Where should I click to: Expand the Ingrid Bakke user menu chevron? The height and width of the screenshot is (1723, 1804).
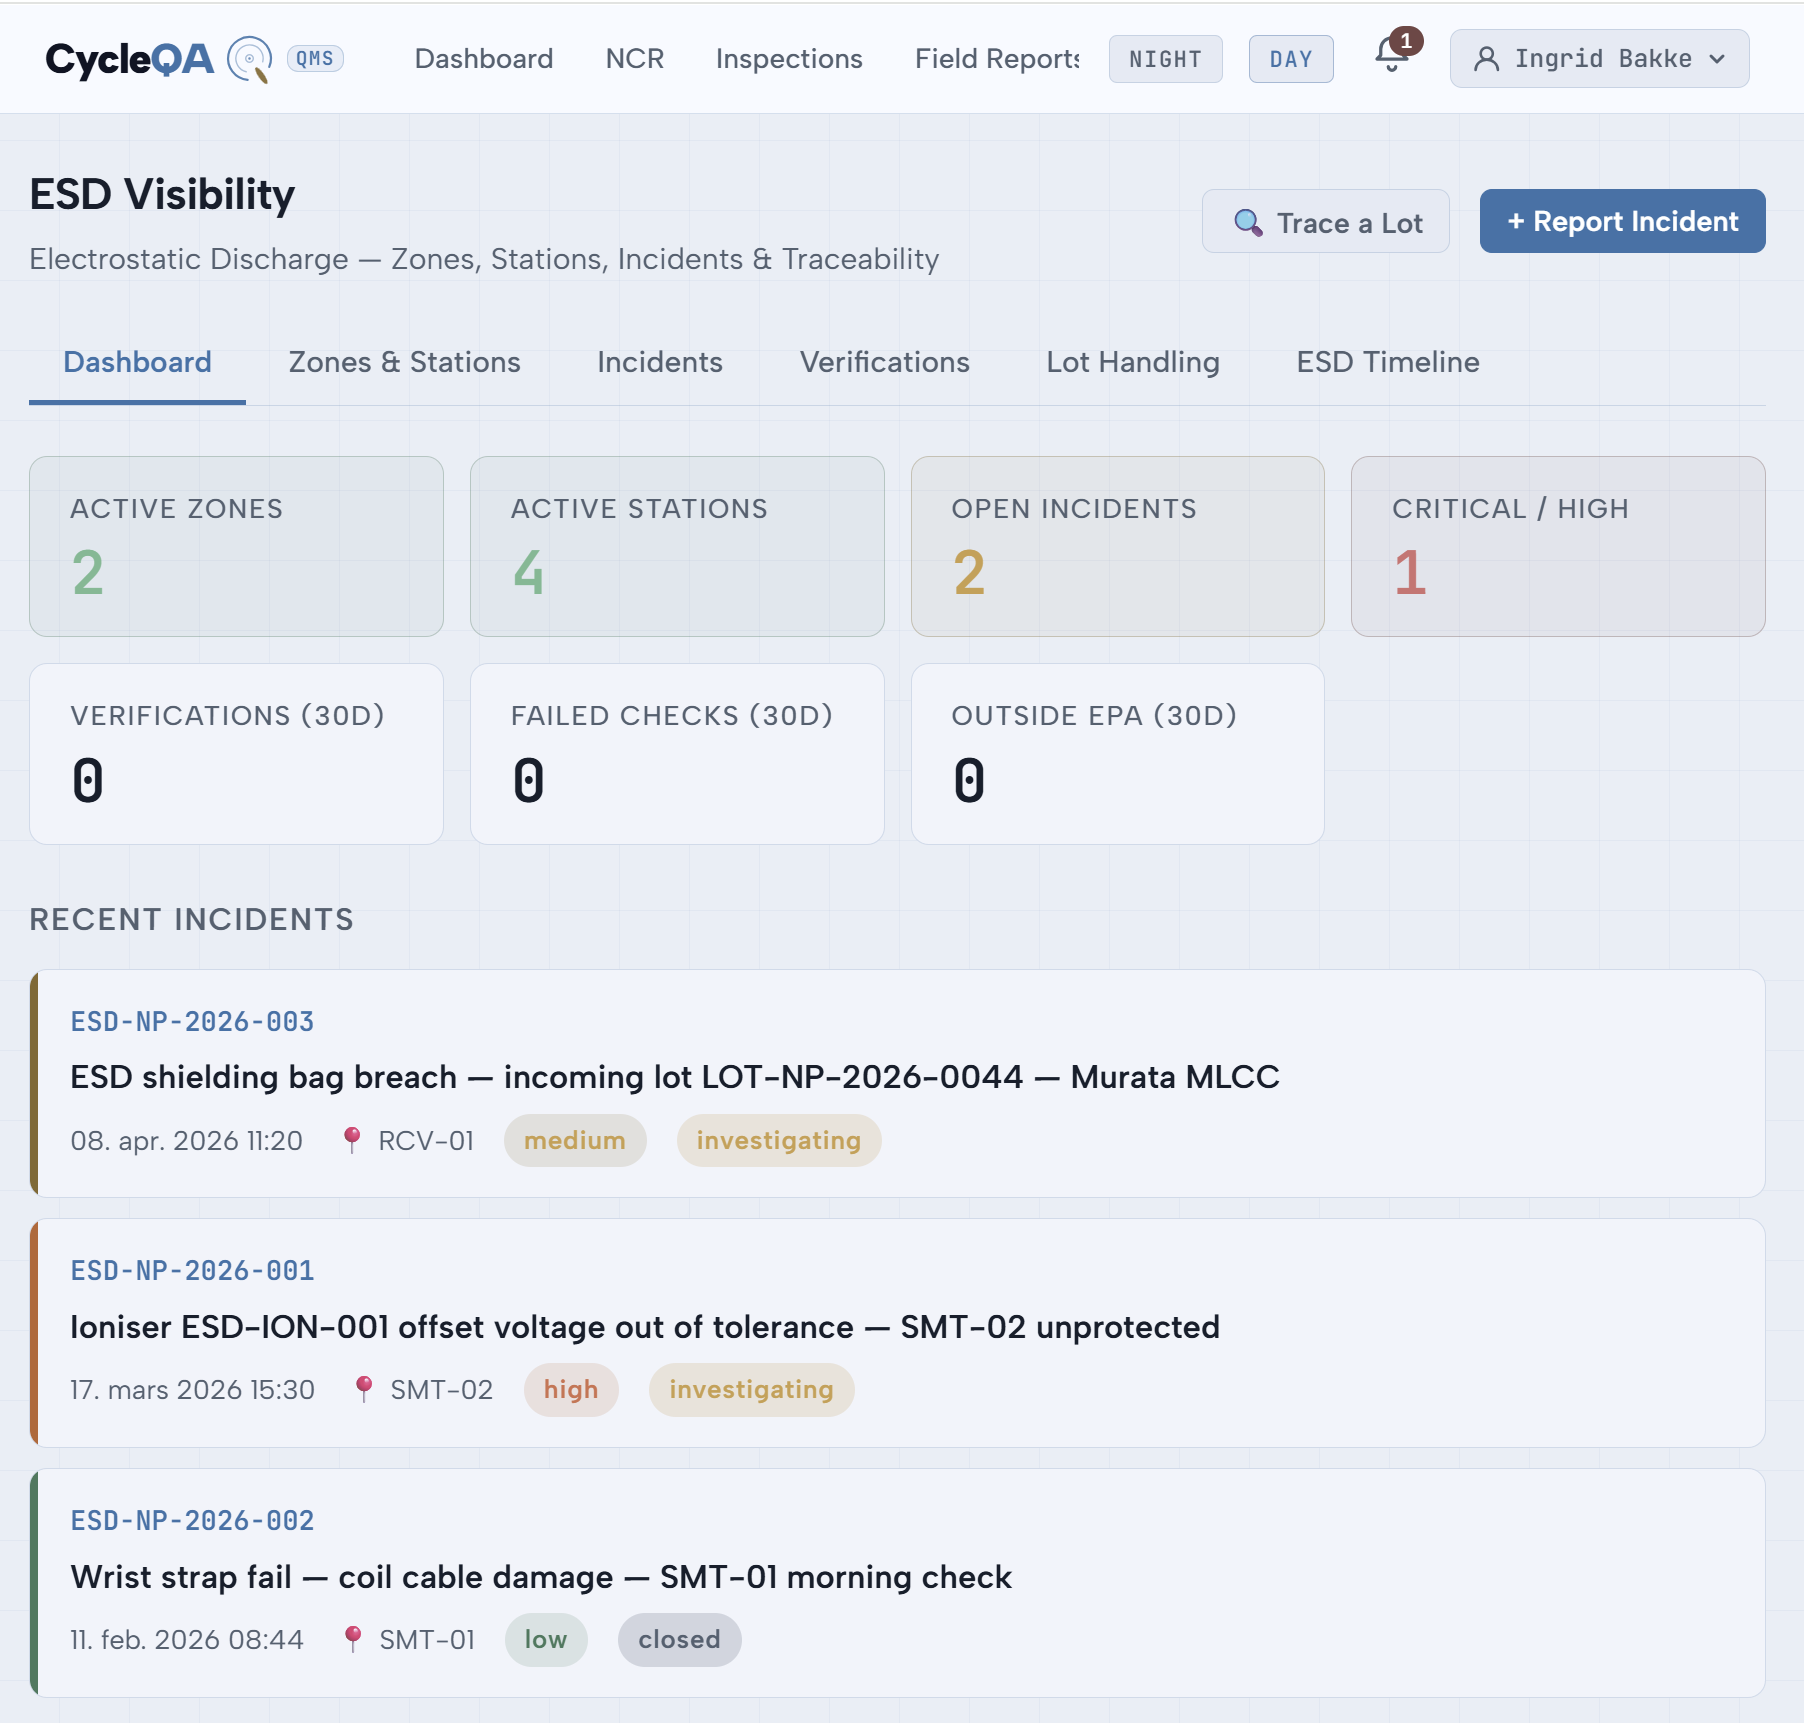click(x=1717, y=59)
